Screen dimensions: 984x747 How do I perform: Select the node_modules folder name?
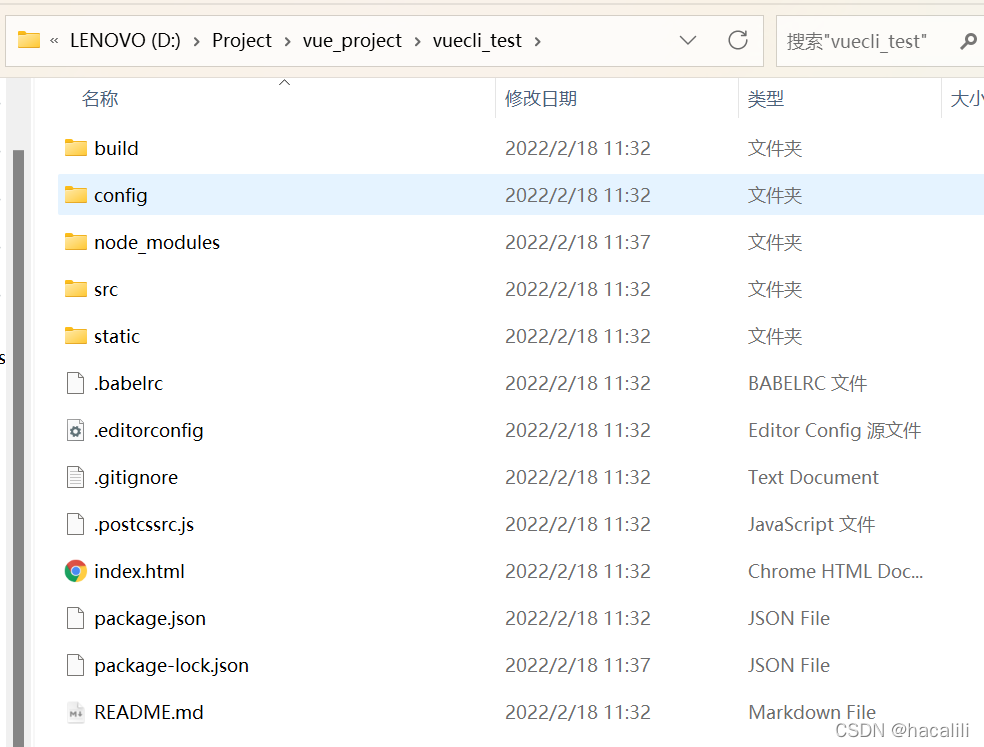[157, 243]
